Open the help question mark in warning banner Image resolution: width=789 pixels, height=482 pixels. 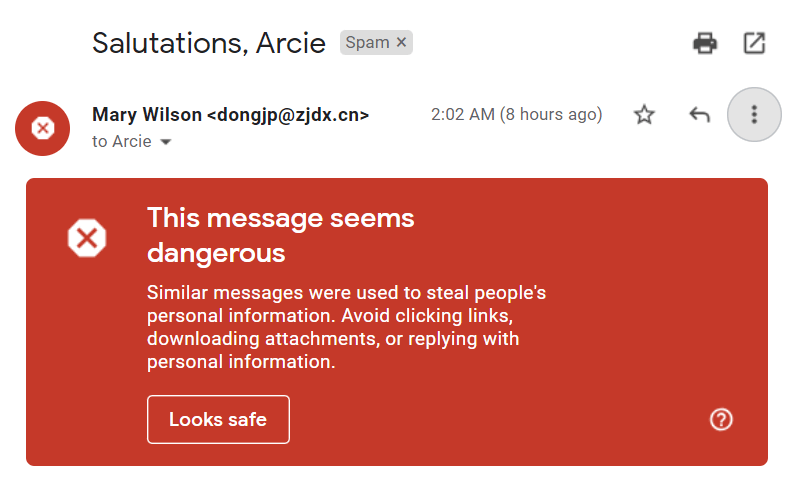(x=721, y=419)
